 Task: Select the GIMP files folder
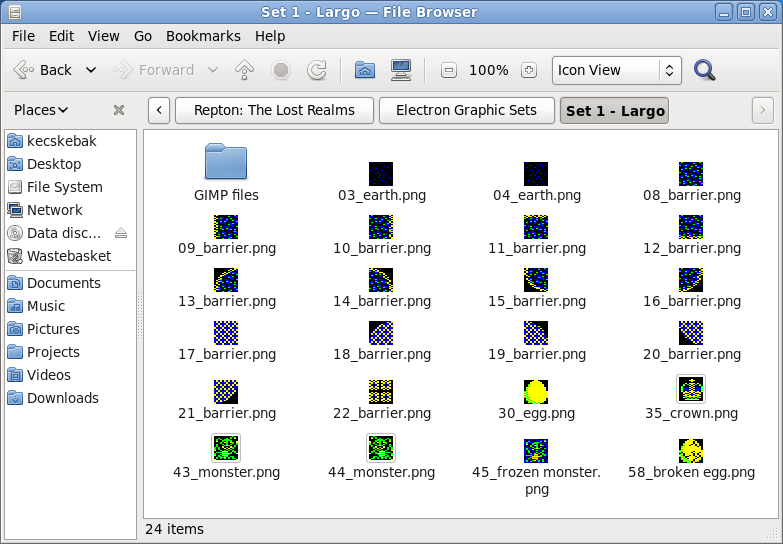(x=226, y=161)
